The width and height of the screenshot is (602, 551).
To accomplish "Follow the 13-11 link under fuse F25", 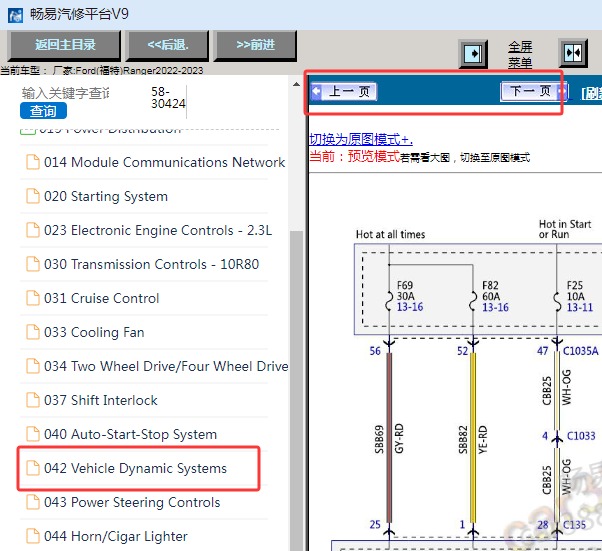I will point(580,307).
